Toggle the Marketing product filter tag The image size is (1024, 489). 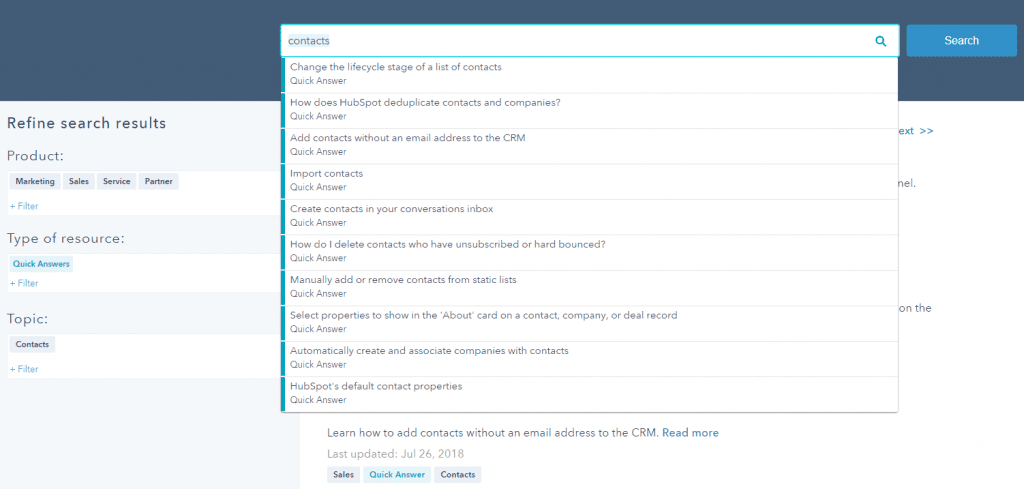click(x=35, y=181)
